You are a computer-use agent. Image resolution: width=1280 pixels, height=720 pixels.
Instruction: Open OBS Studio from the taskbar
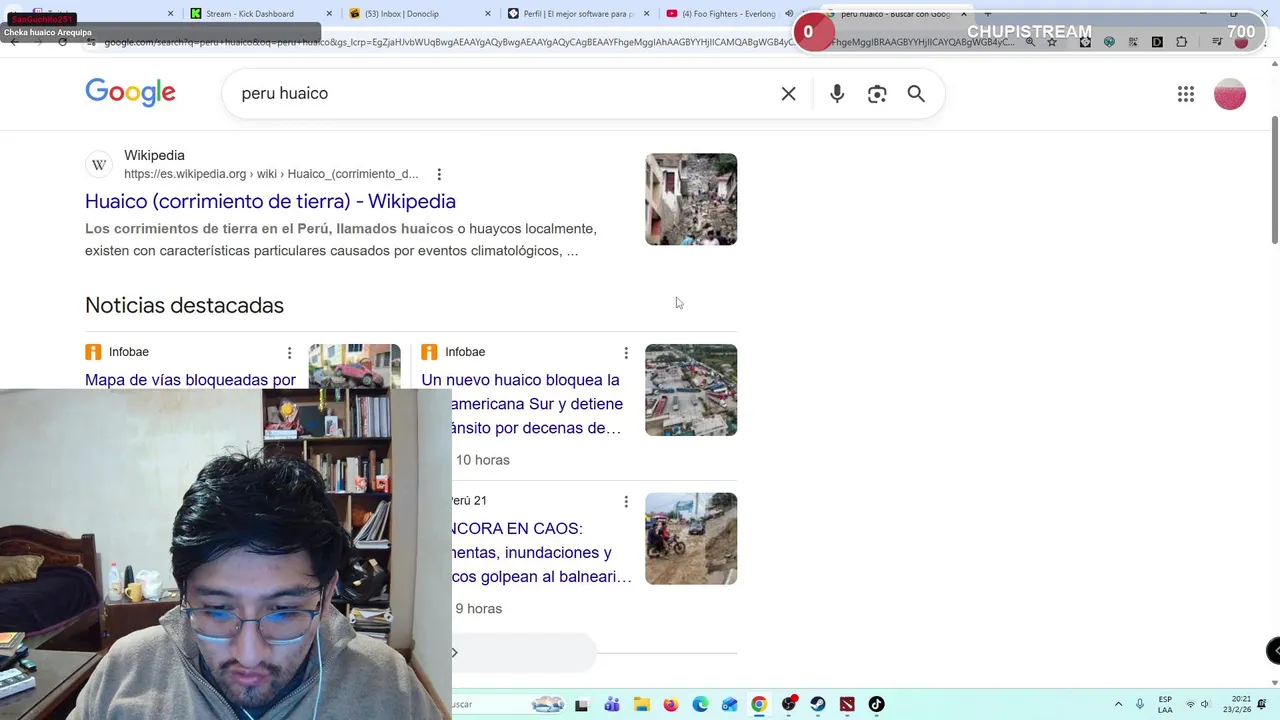point(789,705)
